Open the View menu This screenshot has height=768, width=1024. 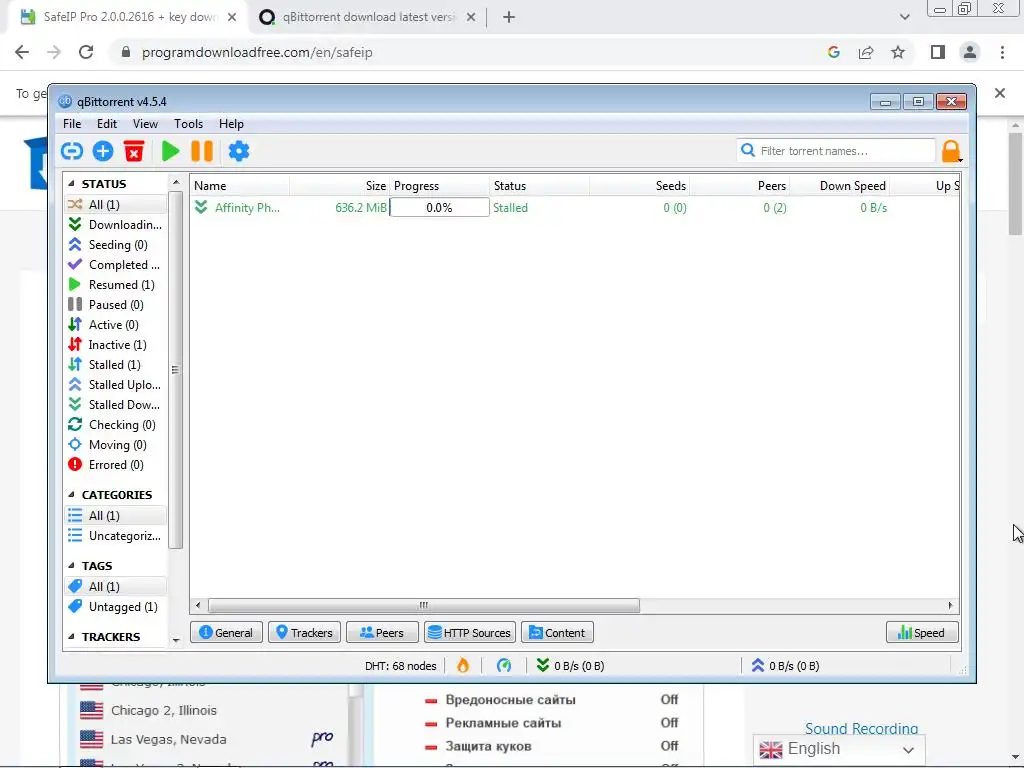(145, 123)
